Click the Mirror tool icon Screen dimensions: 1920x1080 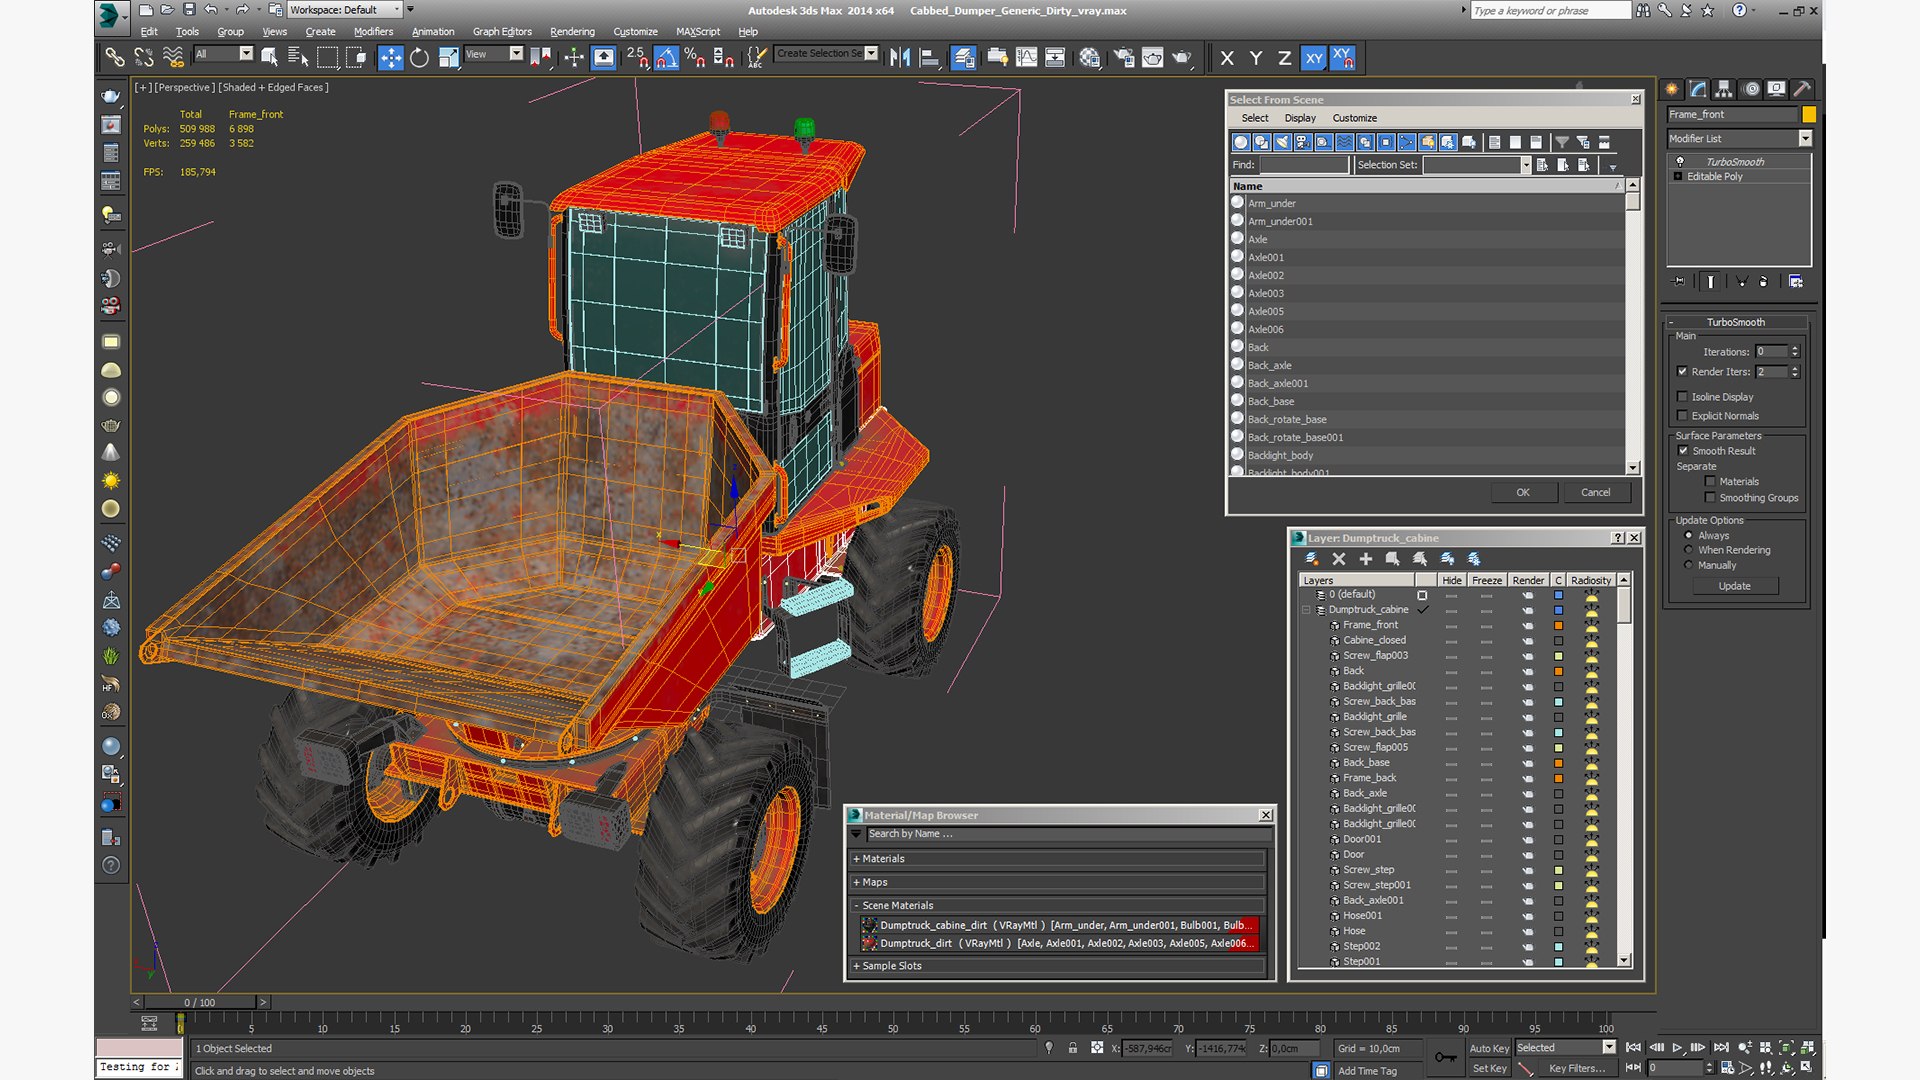[900, 58]
